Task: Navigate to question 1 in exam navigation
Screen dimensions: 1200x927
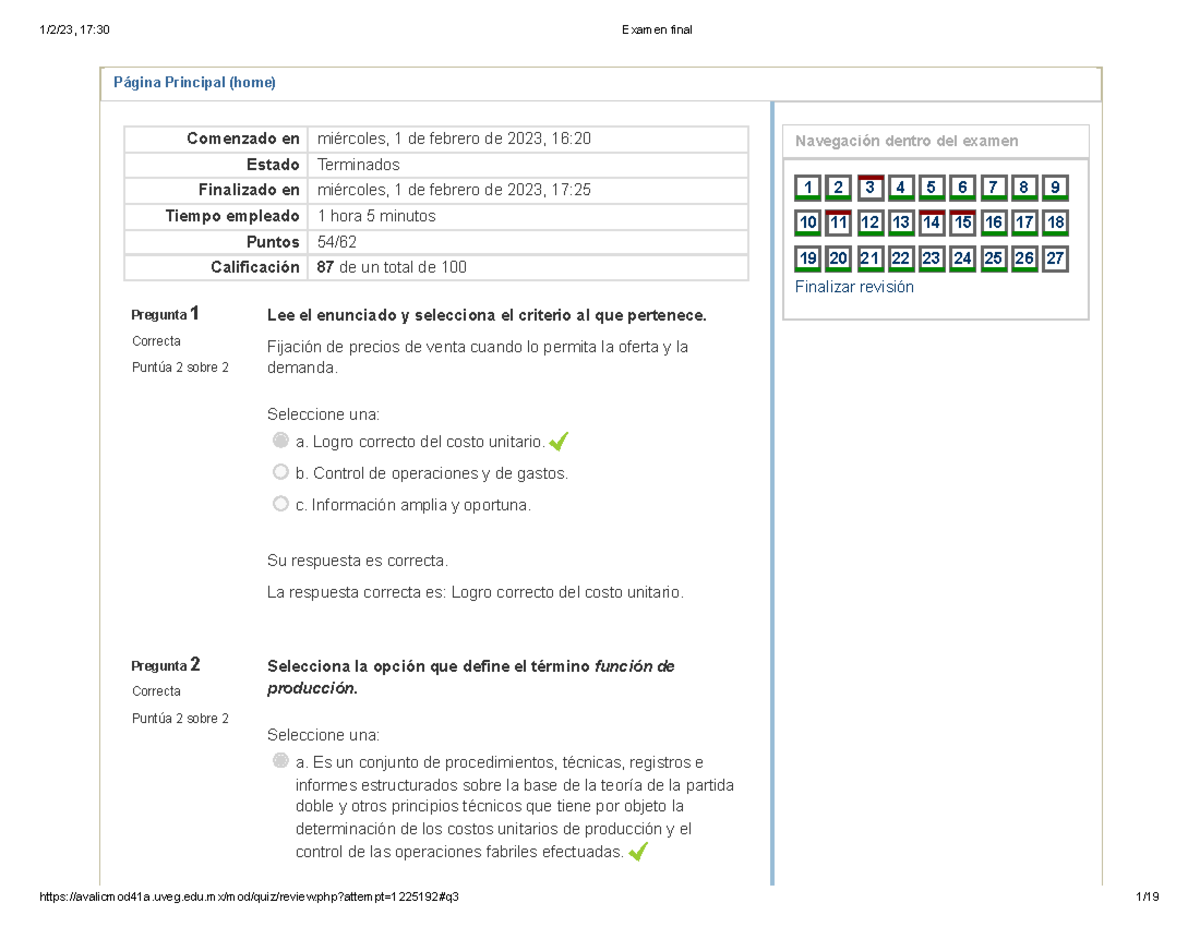Action: coord(807,187)
